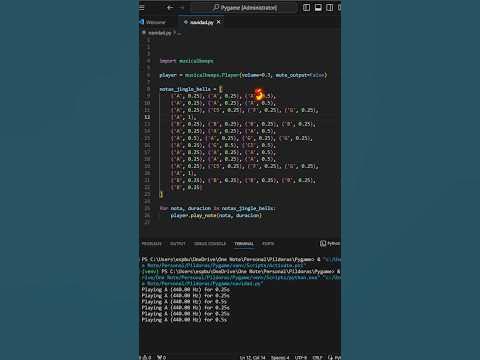The image size is (480, 360).
Task: Open the PROBLEMS panel tab
Action: (x=152, y=244)
